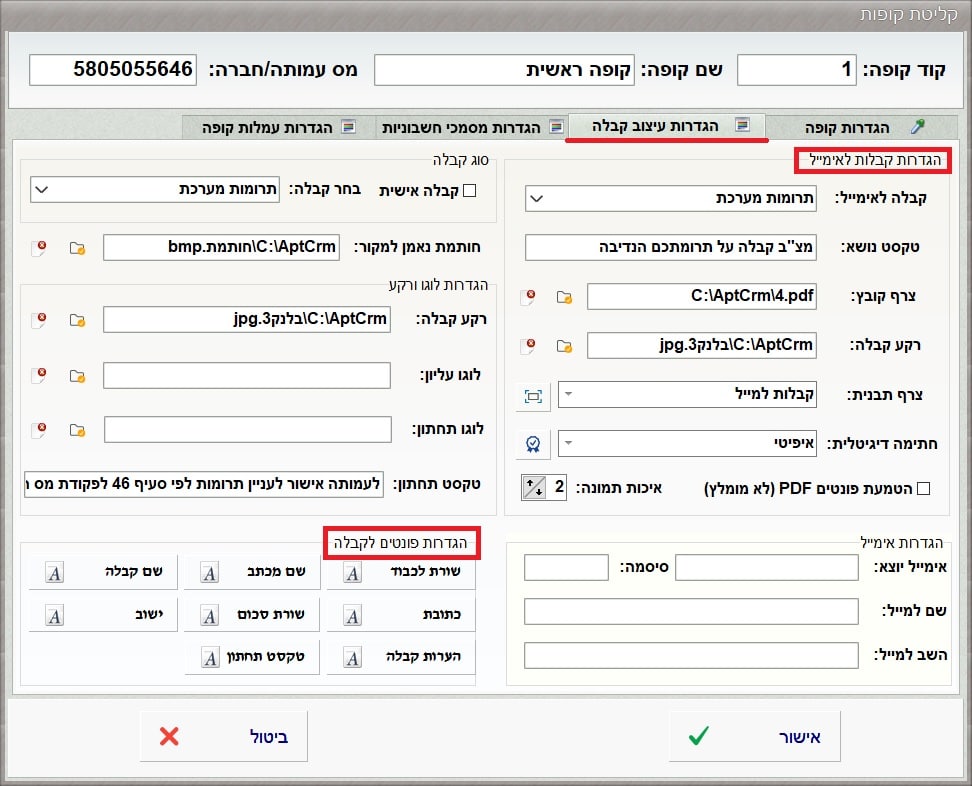
Task: Expand the חתימה דיגיטלית dropdown list
Action: pos(566,443)
